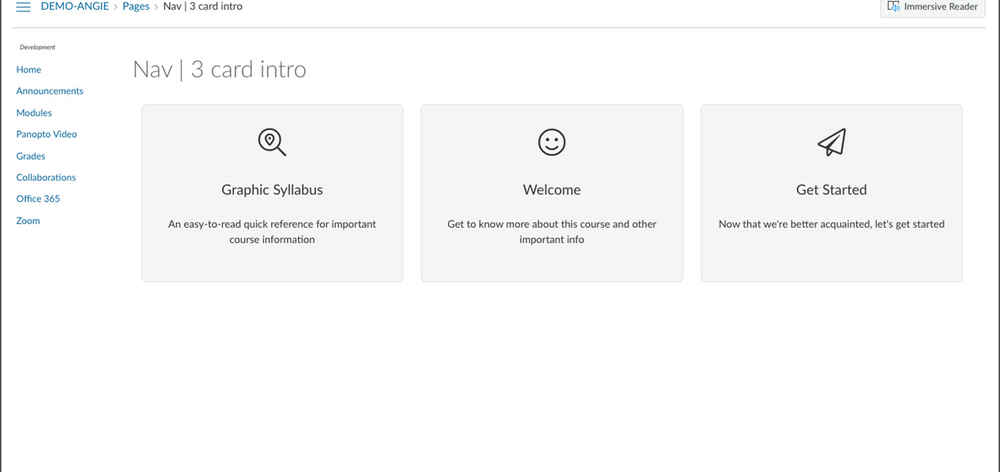
Task: Navigate to Modules in sidebar
Action: [x=34, y=113]
